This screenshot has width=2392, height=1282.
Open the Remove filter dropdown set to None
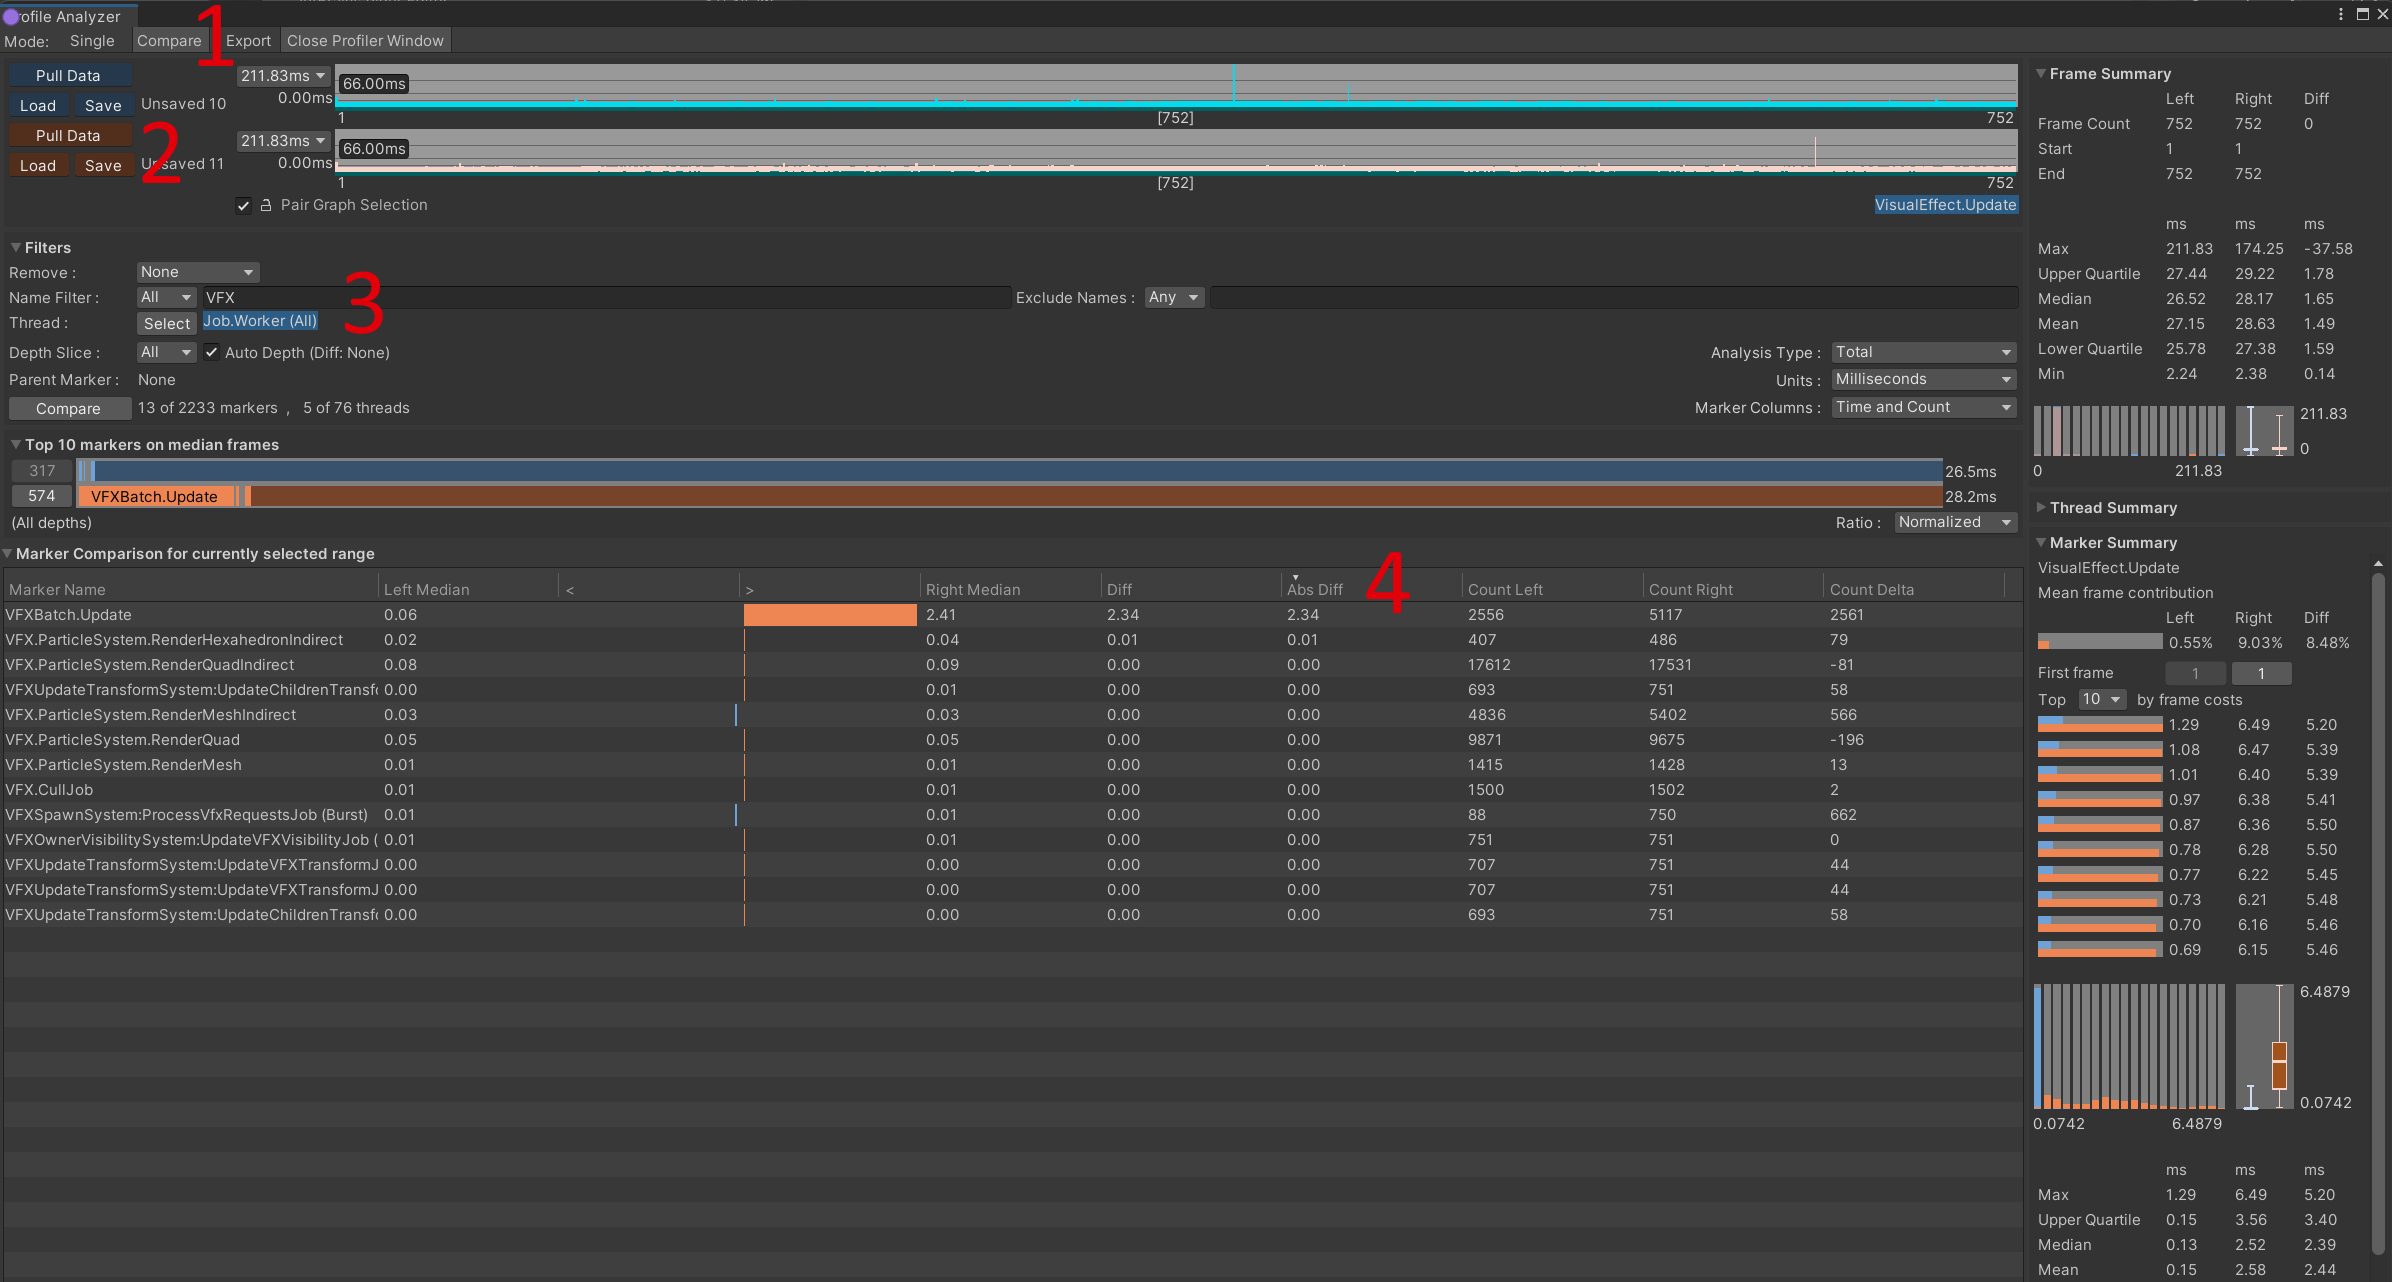[x=198, y=272]
